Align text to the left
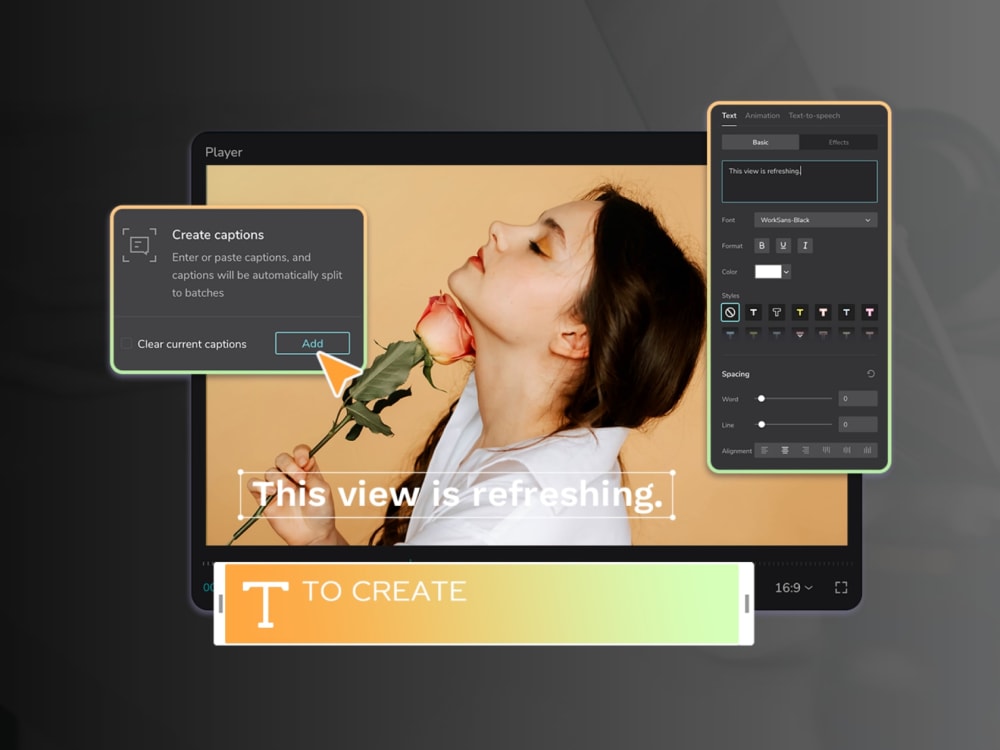The image size is (1000, 750). [x=765, y=450]
